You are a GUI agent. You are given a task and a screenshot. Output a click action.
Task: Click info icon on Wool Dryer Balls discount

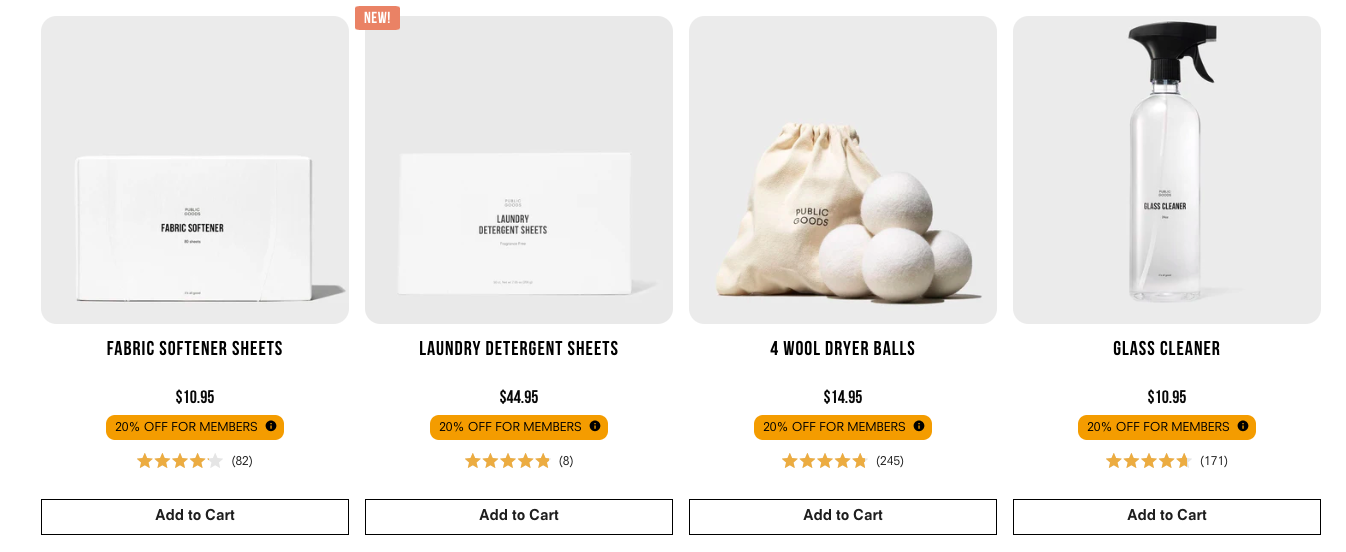click(919, 426)
